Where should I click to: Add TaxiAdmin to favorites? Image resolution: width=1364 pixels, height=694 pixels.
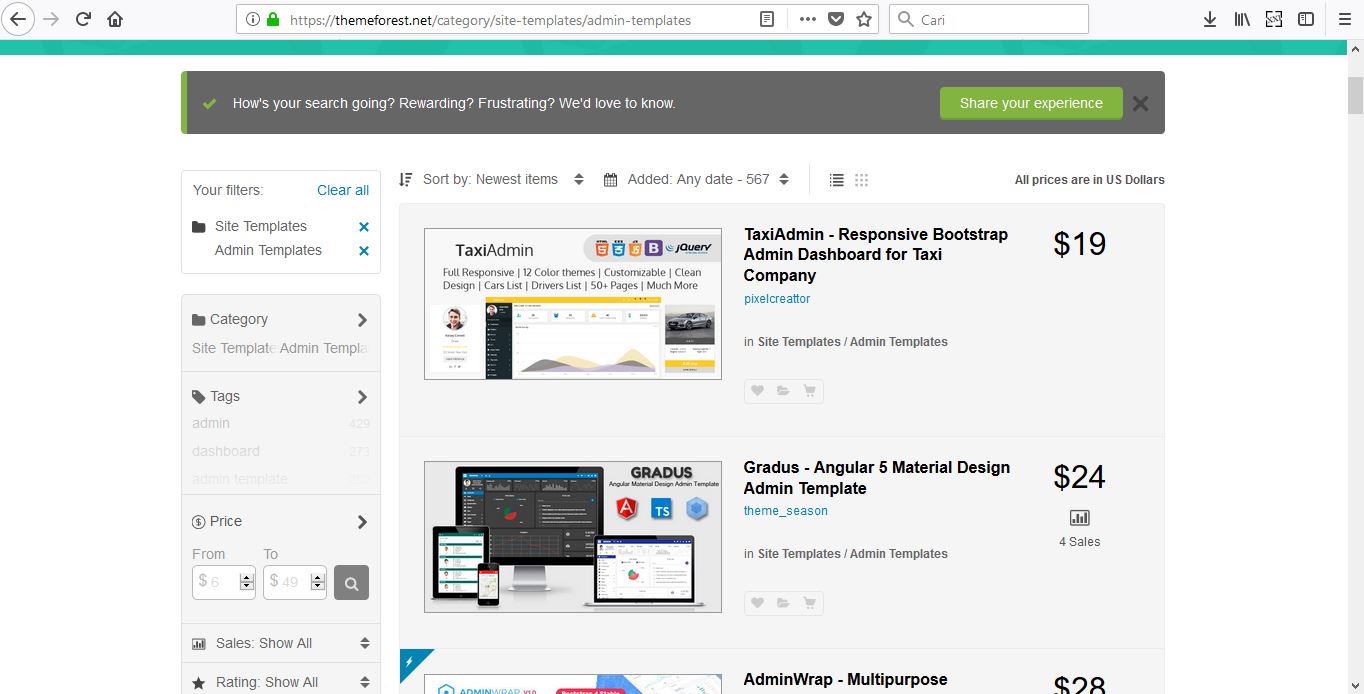pos(757,391)
